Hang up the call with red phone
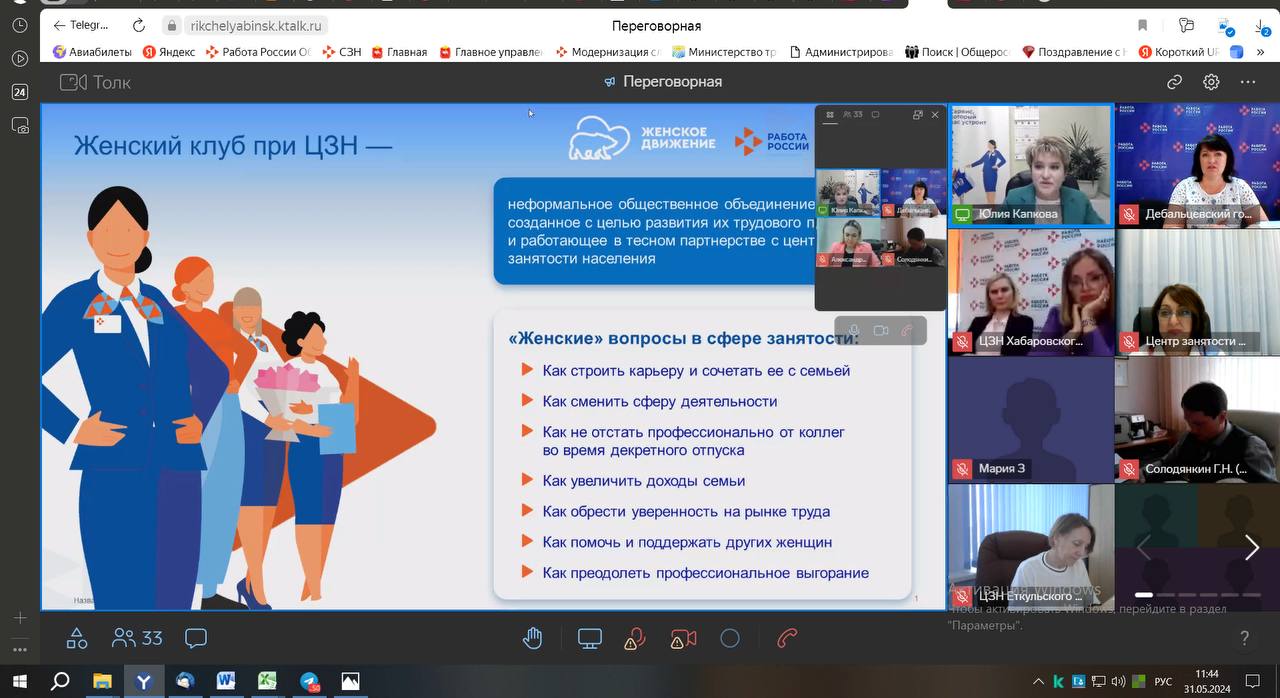This screenshot has width=1280, height=698. (x=788, y=638)
